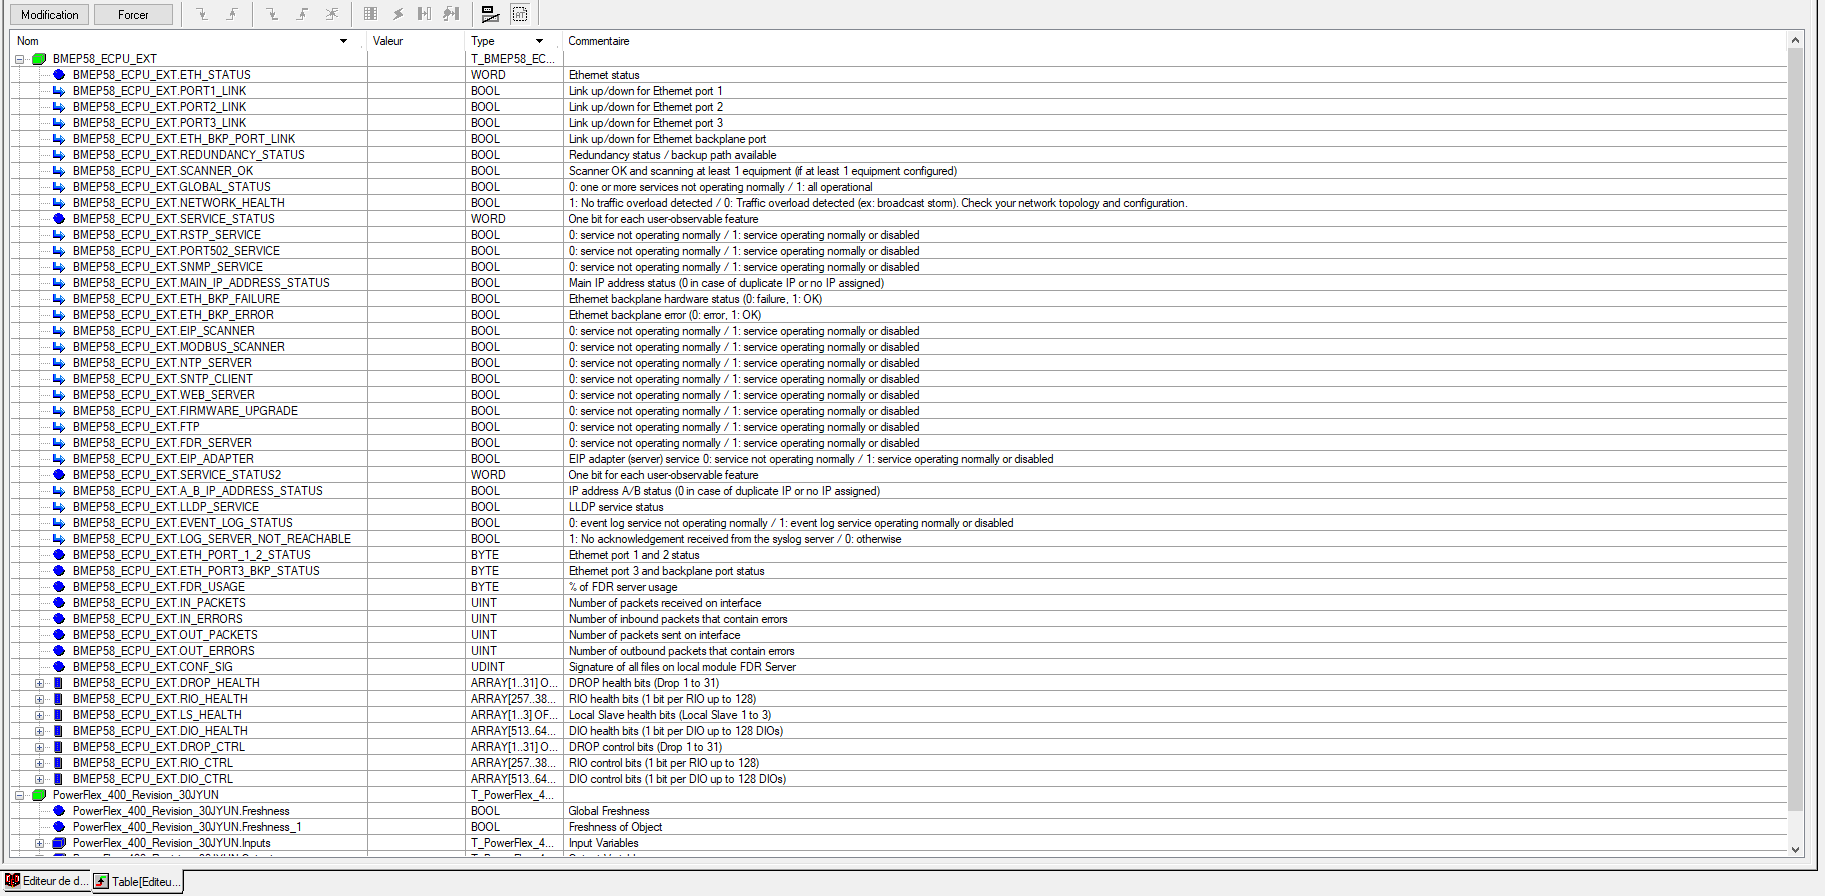Click the vertical scrollbar down arrow
The image size is (1825, 896).
[1795, 849]
